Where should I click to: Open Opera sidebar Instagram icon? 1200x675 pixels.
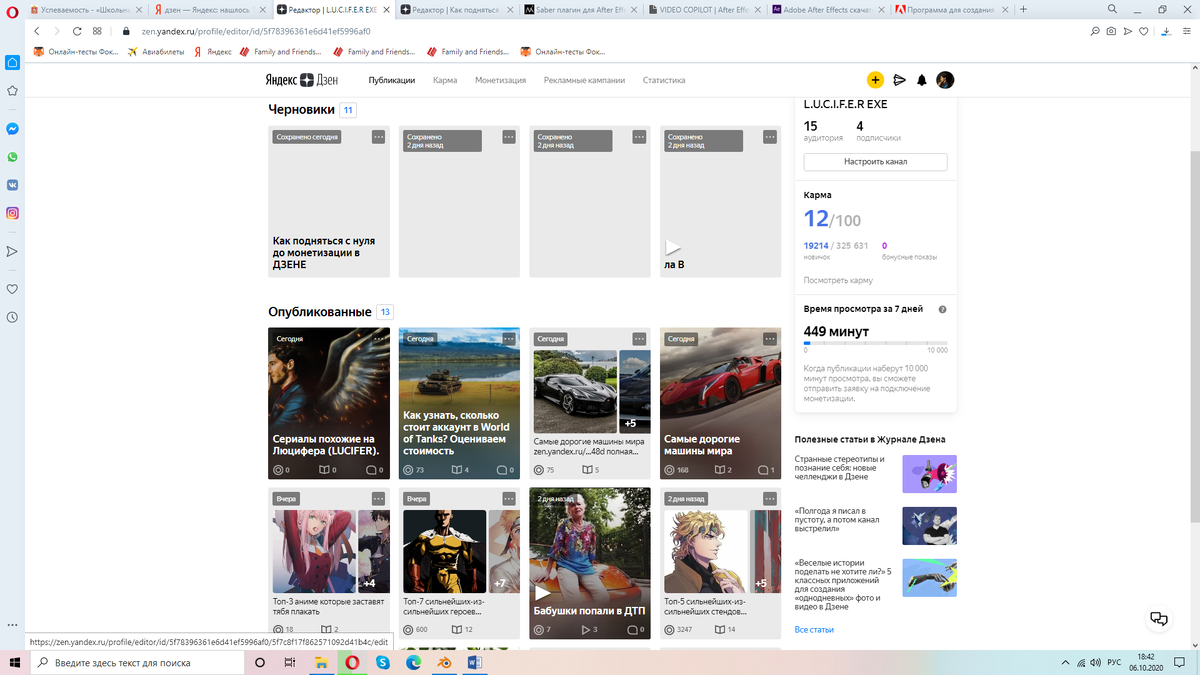click(x=12, y=213)
